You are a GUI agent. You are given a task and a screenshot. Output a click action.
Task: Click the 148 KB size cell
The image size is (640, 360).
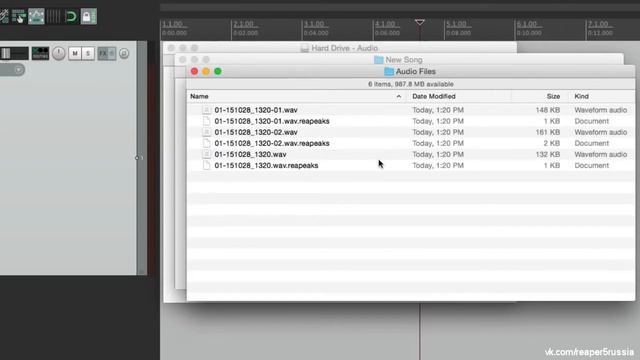click(547, 110)
